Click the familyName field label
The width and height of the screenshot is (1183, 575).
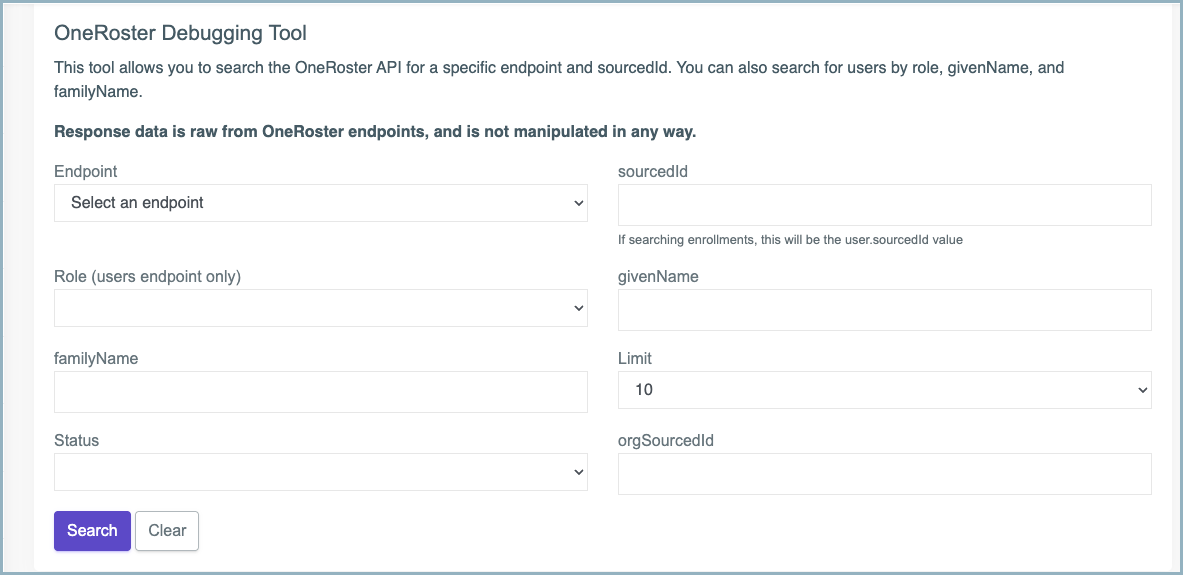coord(96,359)
